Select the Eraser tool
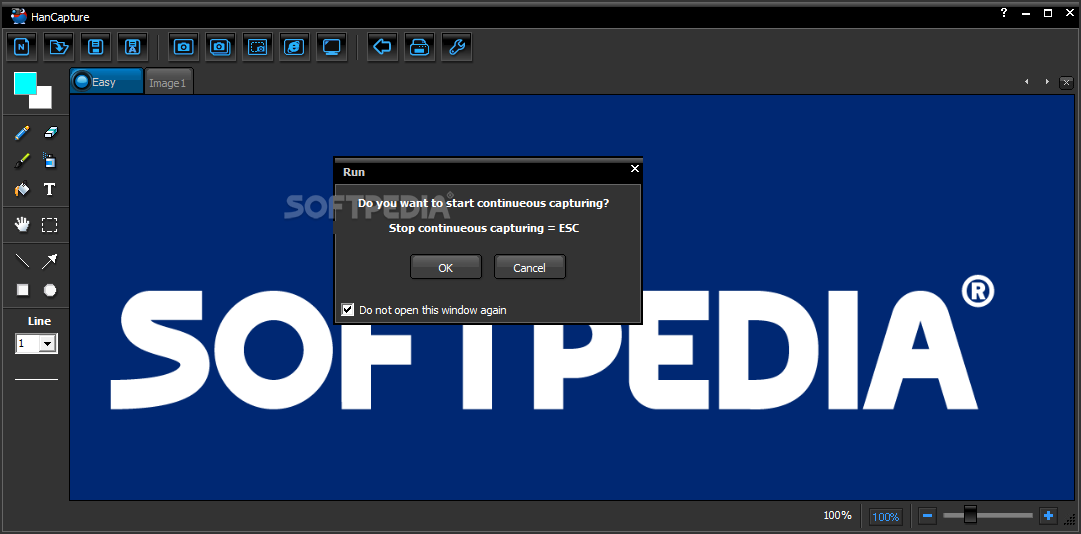The height and width of the screenshot is (534, 1081). tap(50, 132)
